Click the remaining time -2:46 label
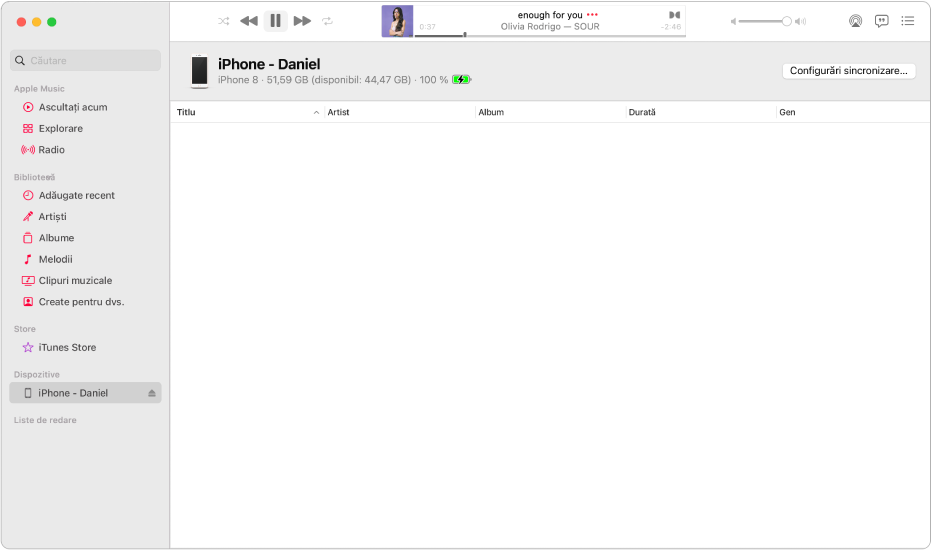 click(671, 27)
